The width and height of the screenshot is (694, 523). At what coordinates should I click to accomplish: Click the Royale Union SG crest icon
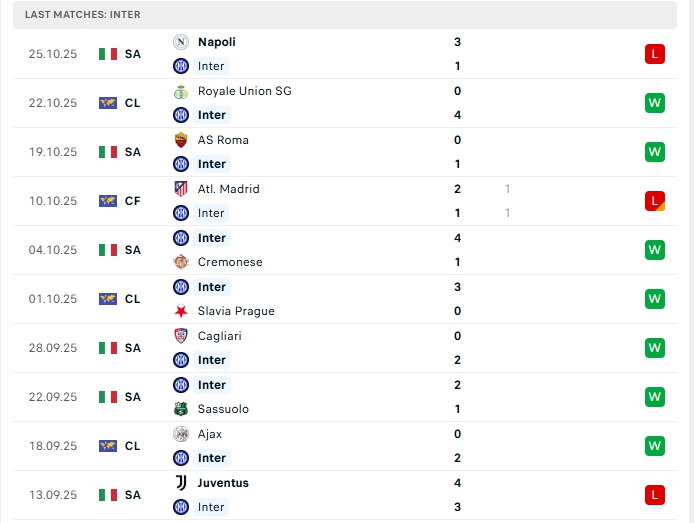[181, 91]
